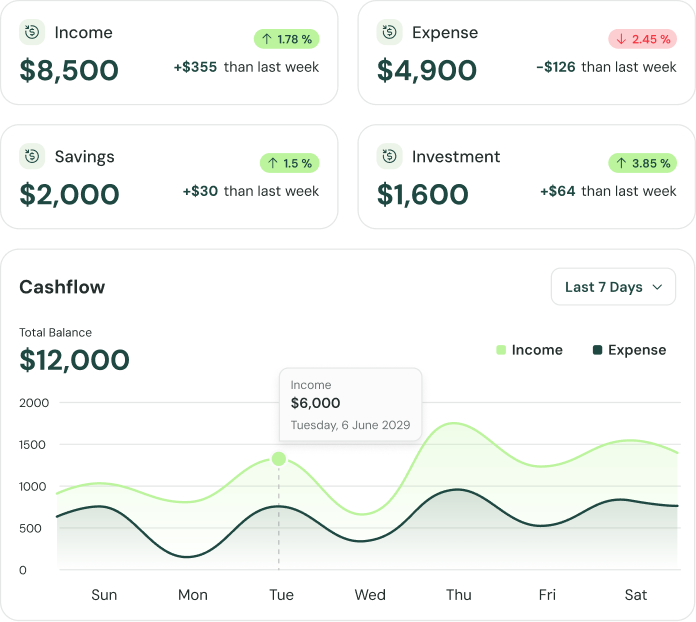Select Thu on the chart axis
The width and height of the screenshot is (696, 622).
(x=459, y=595)
